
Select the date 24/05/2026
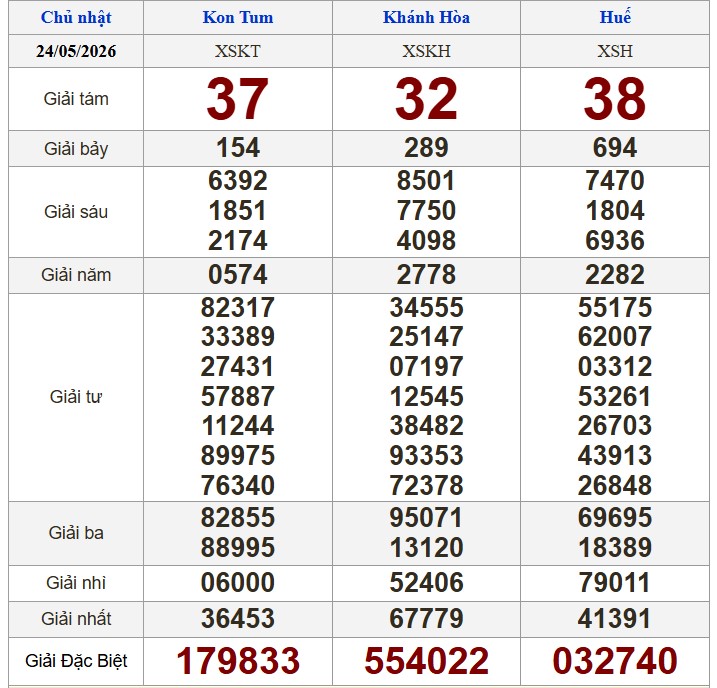pyautogui.click(x=76, y=51)
